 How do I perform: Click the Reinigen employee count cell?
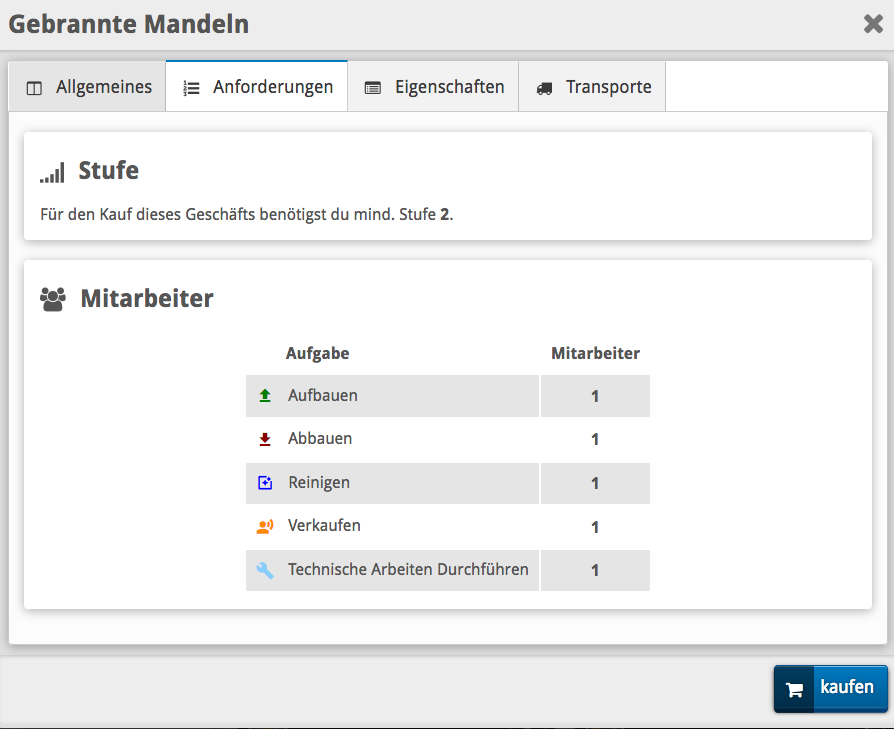tap(595, 483)
